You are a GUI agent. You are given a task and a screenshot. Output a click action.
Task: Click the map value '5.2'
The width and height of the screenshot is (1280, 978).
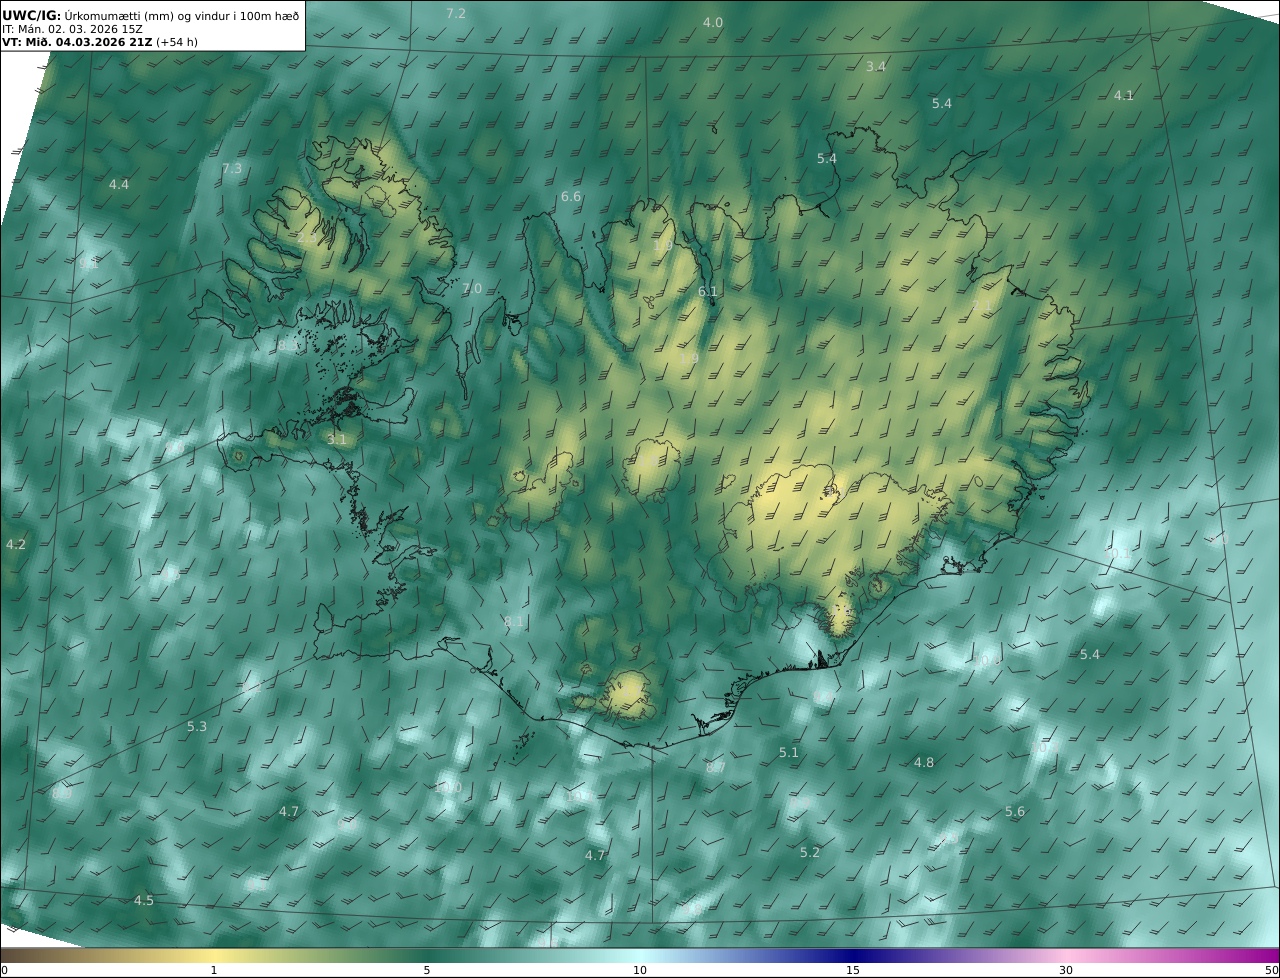coord(810,852)
